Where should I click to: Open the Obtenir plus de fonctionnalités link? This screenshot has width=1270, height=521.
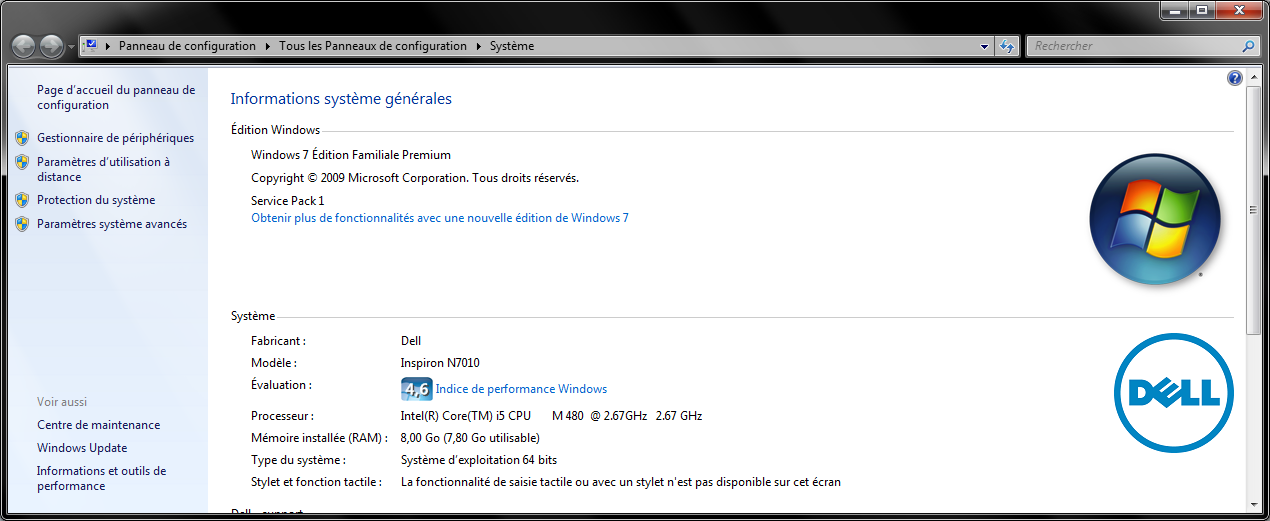click(439, 218)
